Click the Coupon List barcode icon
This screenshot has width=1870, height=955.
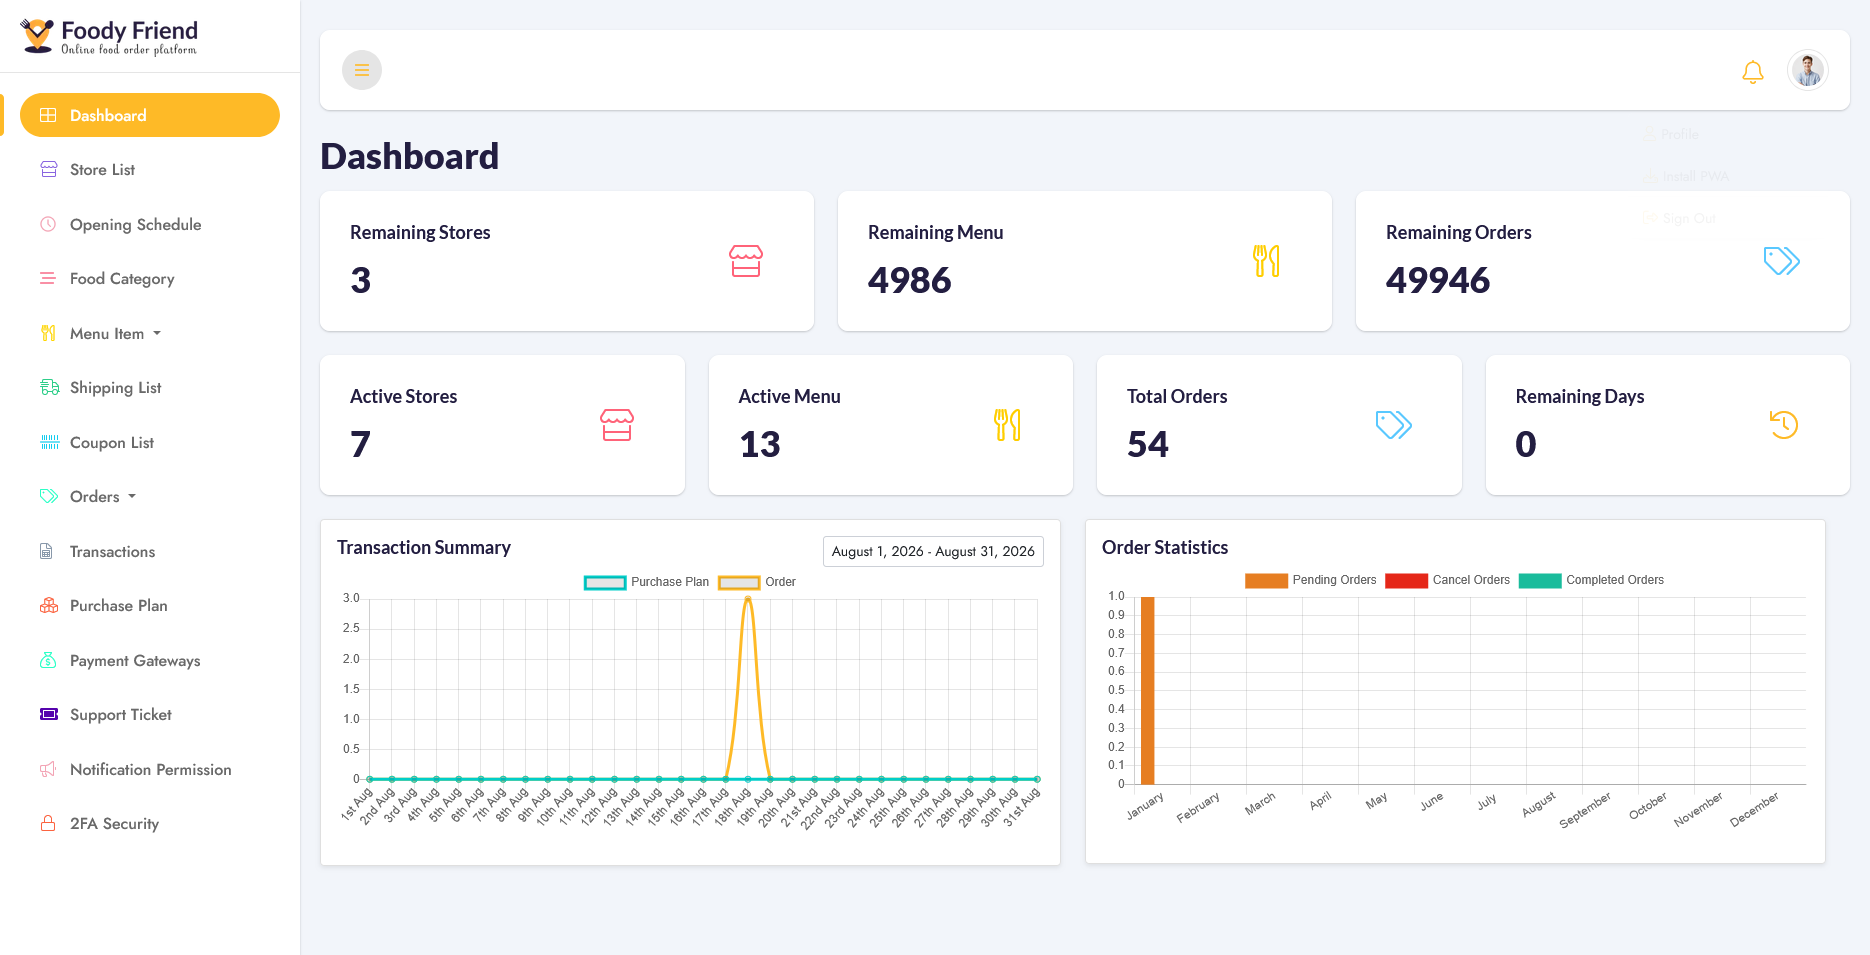(49, 442)
